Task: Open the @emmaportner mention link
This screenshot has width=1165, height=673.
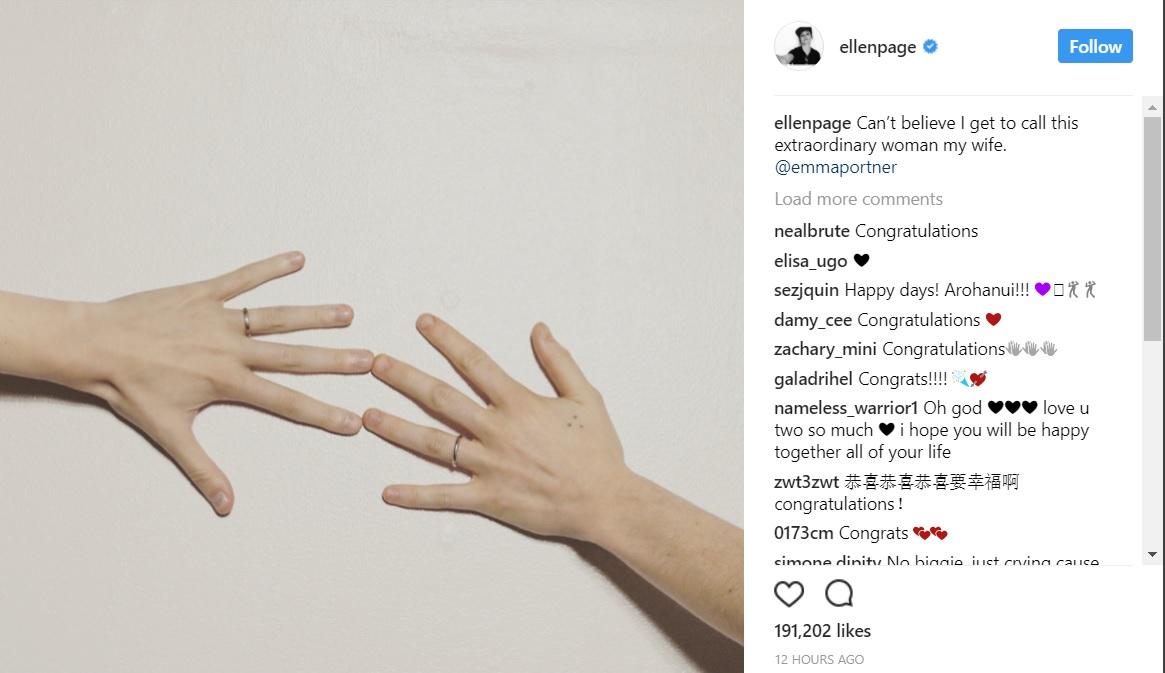Action: tap(835, 167)
